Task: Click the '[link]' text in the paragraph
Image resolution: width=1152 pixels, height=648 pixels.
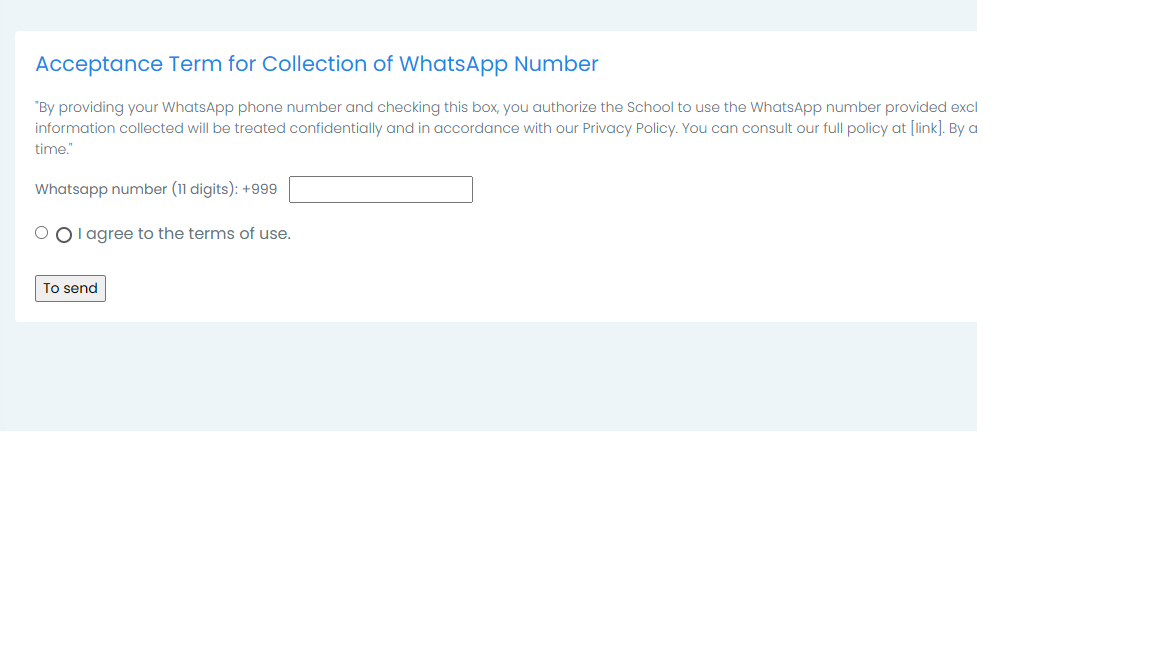Action: pyautogui.click(x=926, y=128)
